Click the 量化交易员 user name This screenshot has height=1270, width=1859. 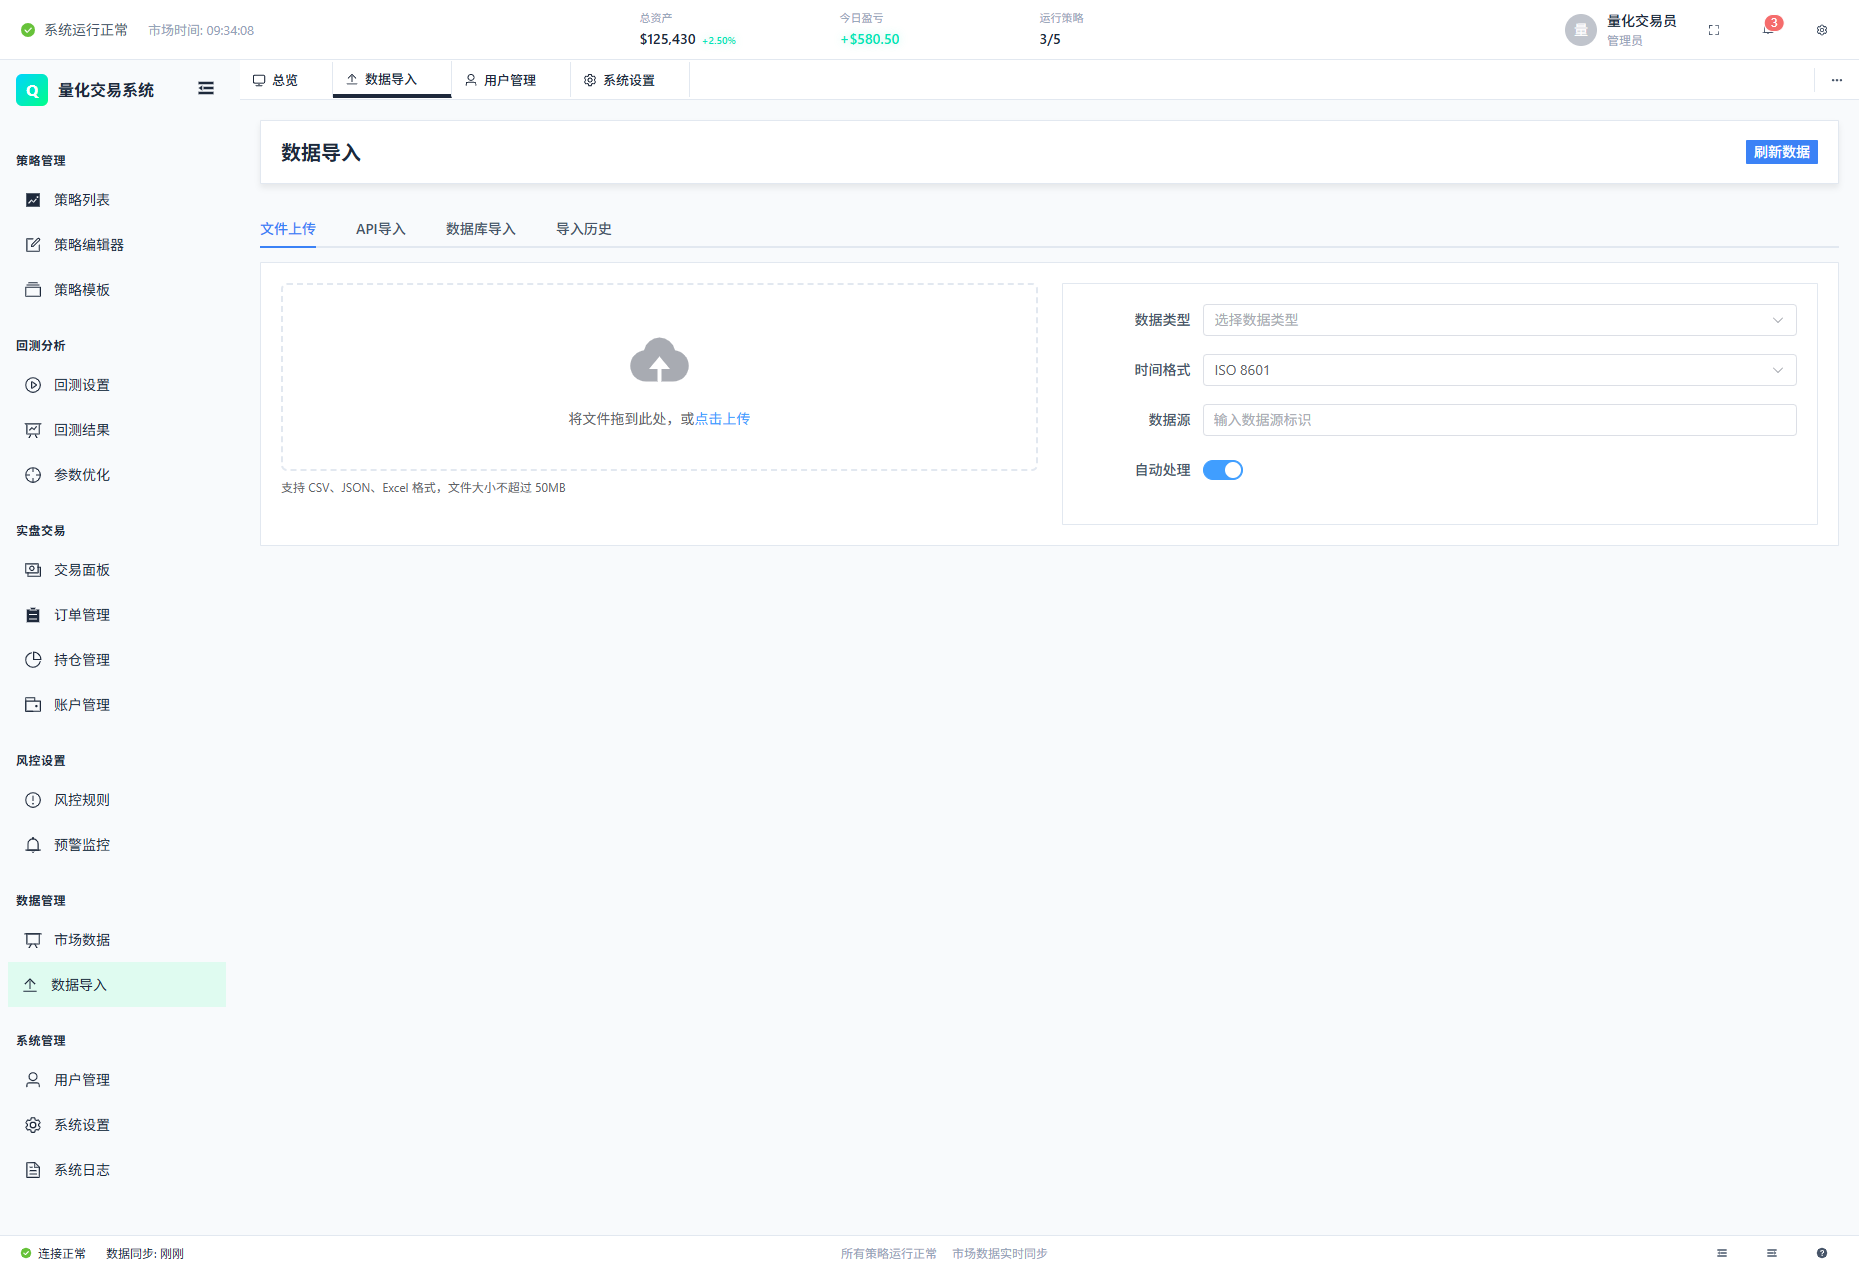click(1642, 21)
